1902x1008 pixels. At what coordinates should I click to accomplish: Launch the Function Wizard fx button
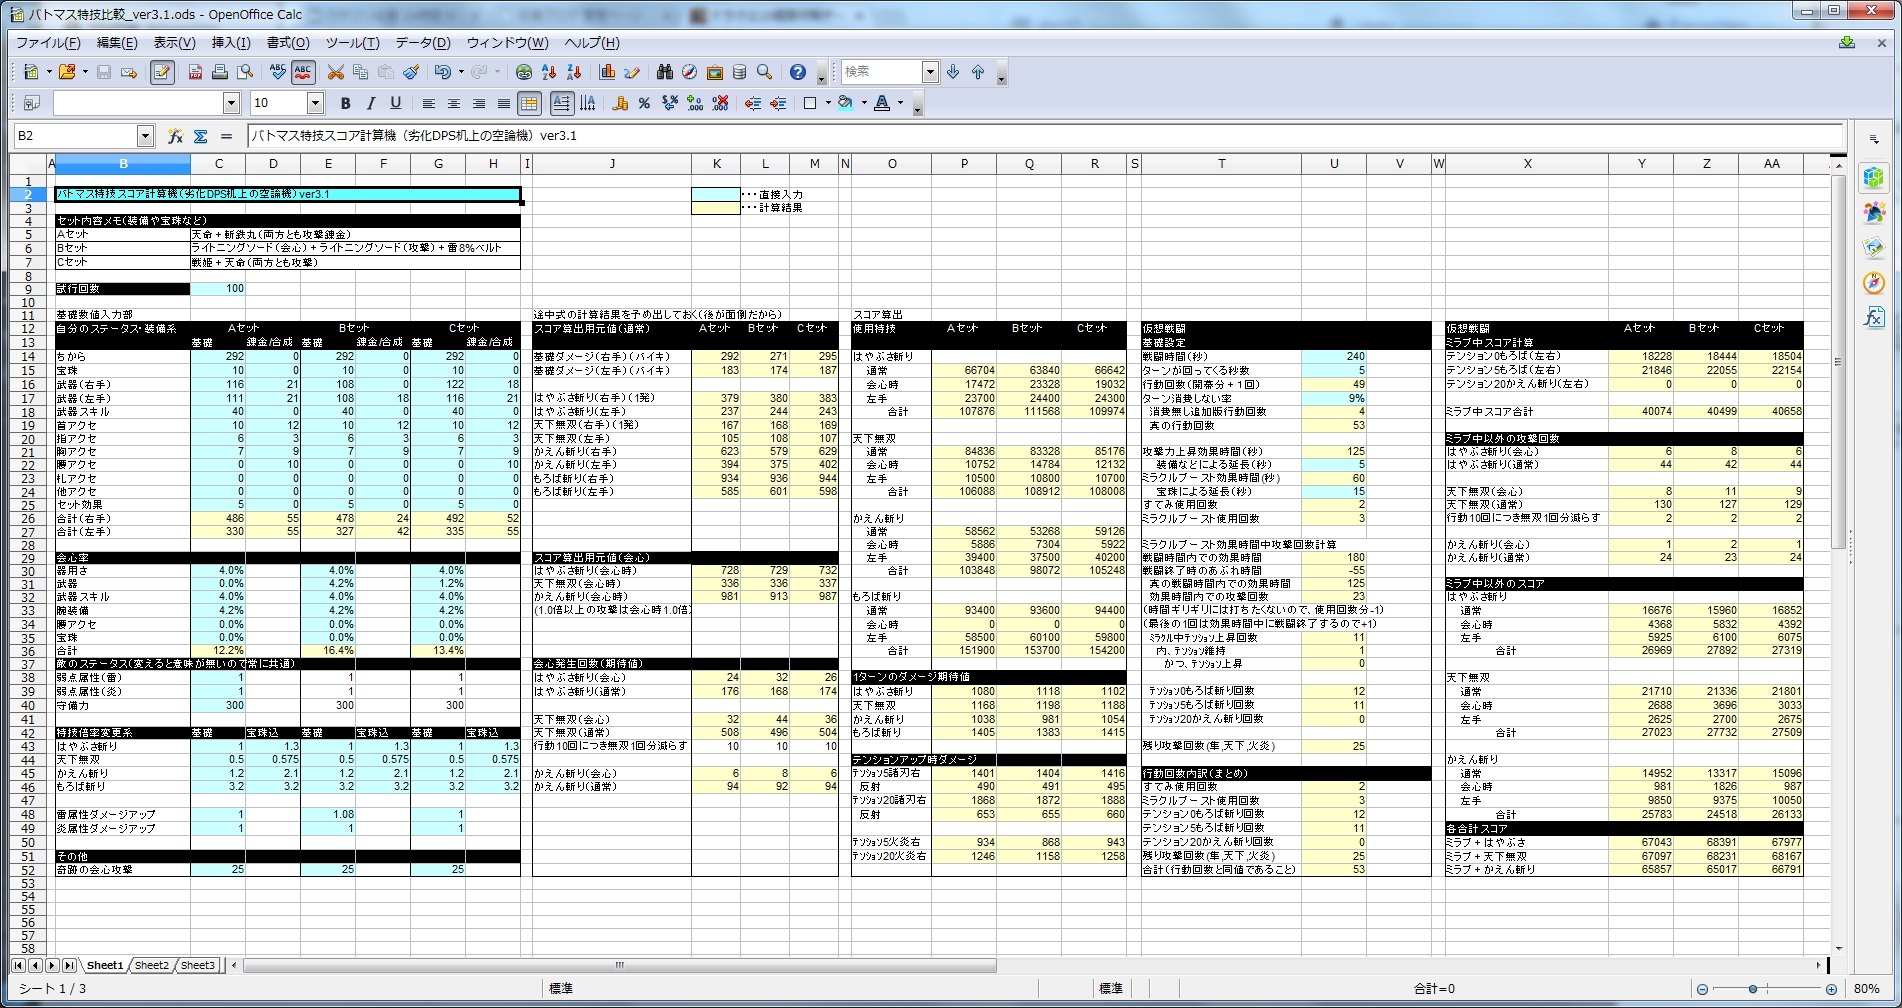tap(176, 136)
